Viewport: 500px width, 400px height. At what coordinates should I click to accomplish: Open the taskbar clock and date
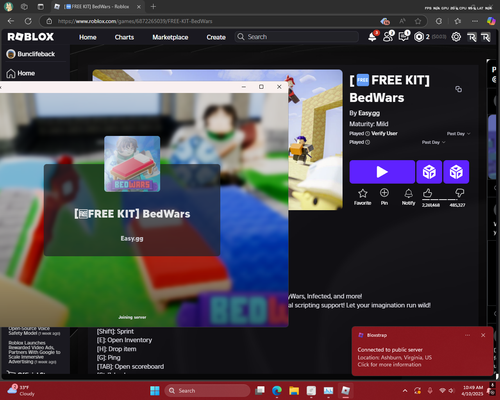tap(473, 391)
